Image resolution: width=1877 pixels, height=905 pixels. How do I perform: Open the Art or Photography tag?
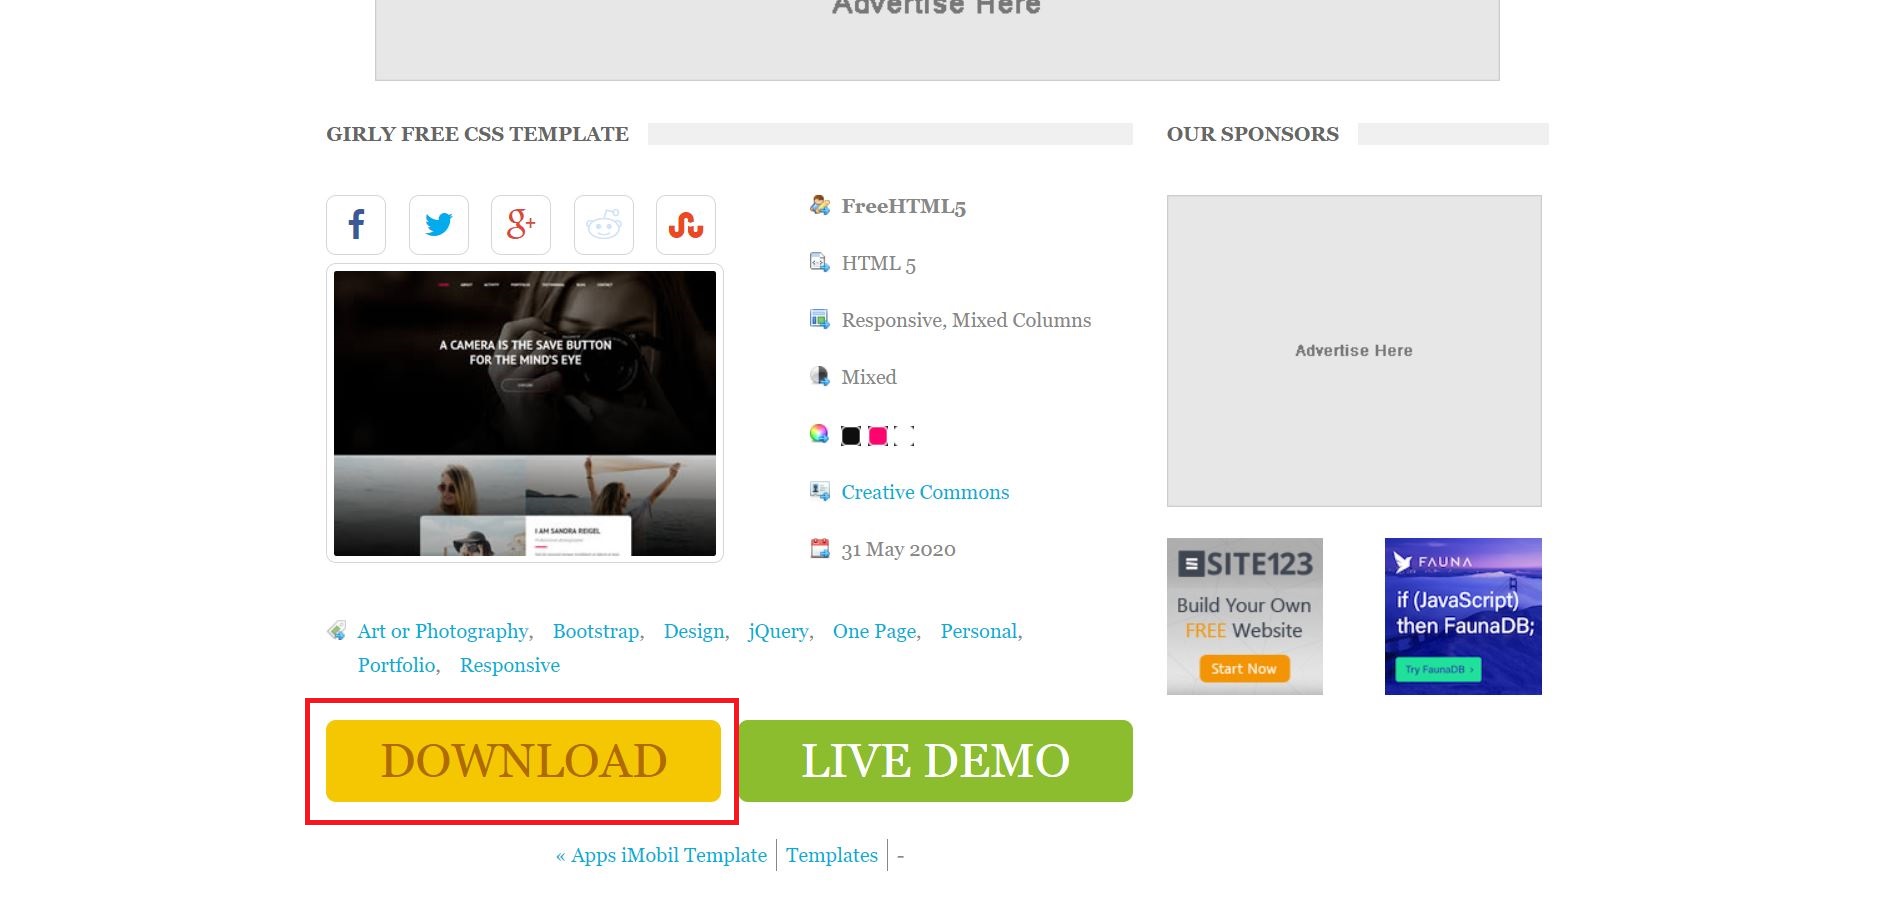coord(443,631)
